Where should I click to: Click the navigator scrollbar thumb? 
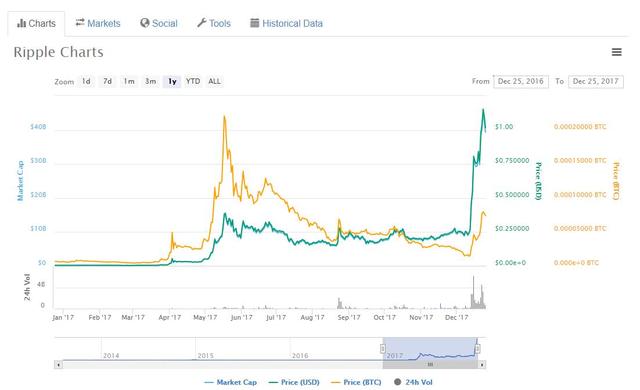430,365
